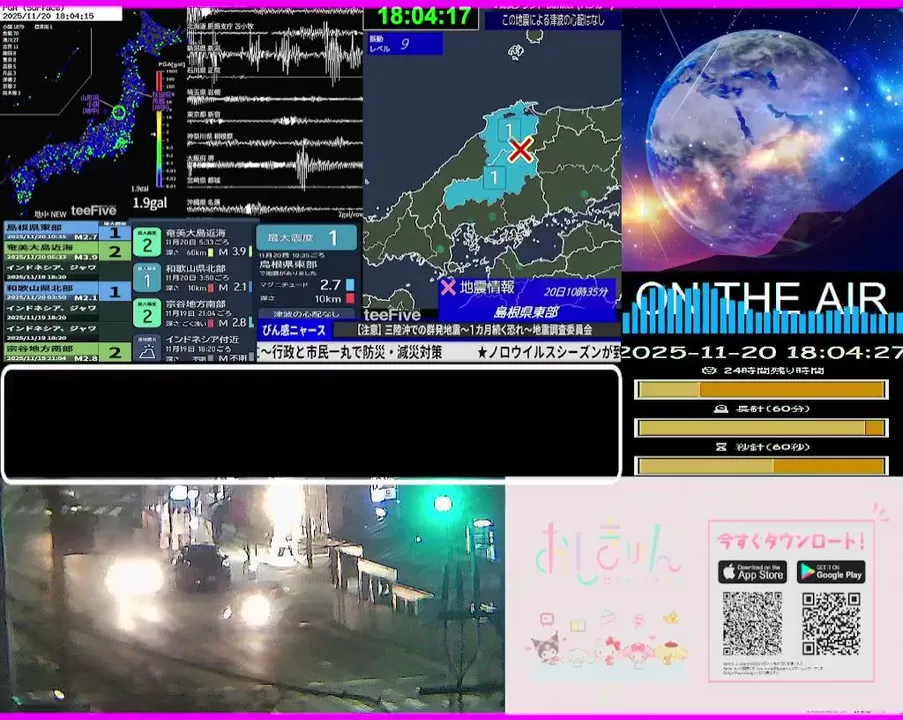The width and height of the screenshot is (903, 720).
Task: Click the 振動レベル 9 box
Action: (405, 44)
